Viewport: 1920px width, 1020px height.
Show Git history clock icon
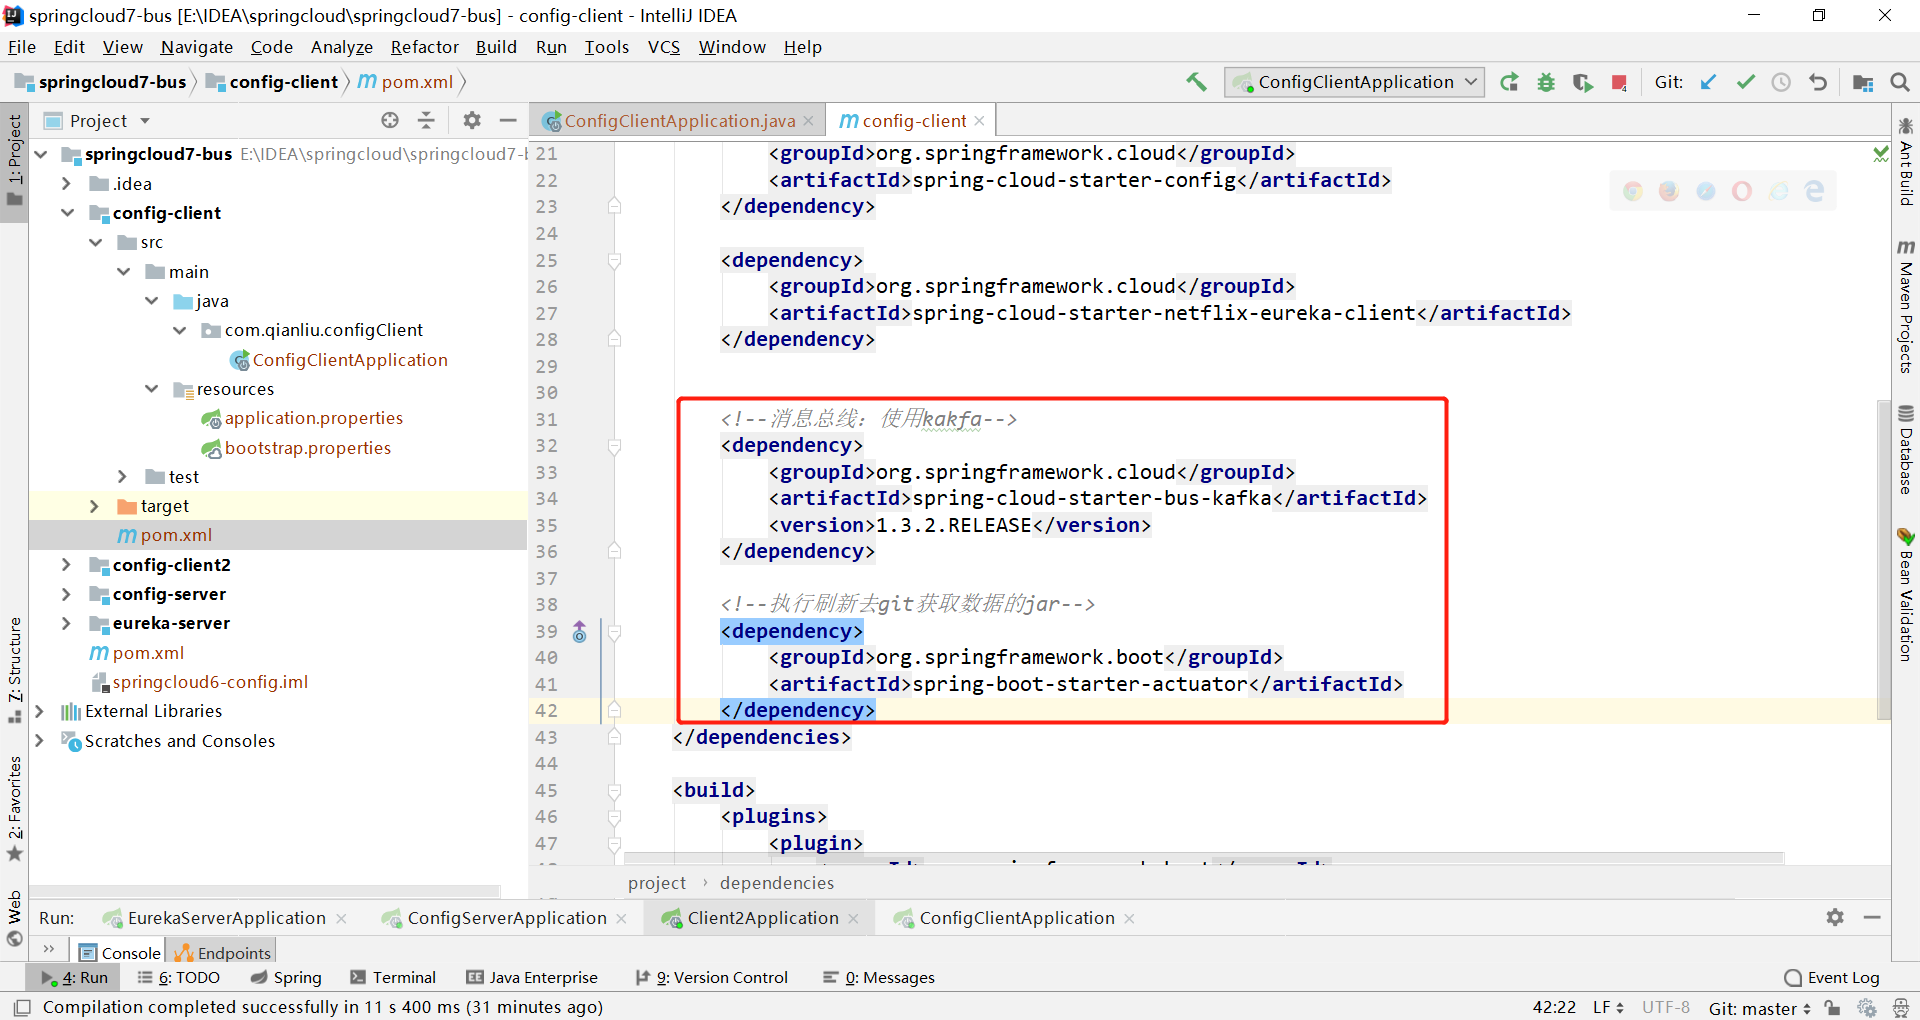(x=1781, y=82)
